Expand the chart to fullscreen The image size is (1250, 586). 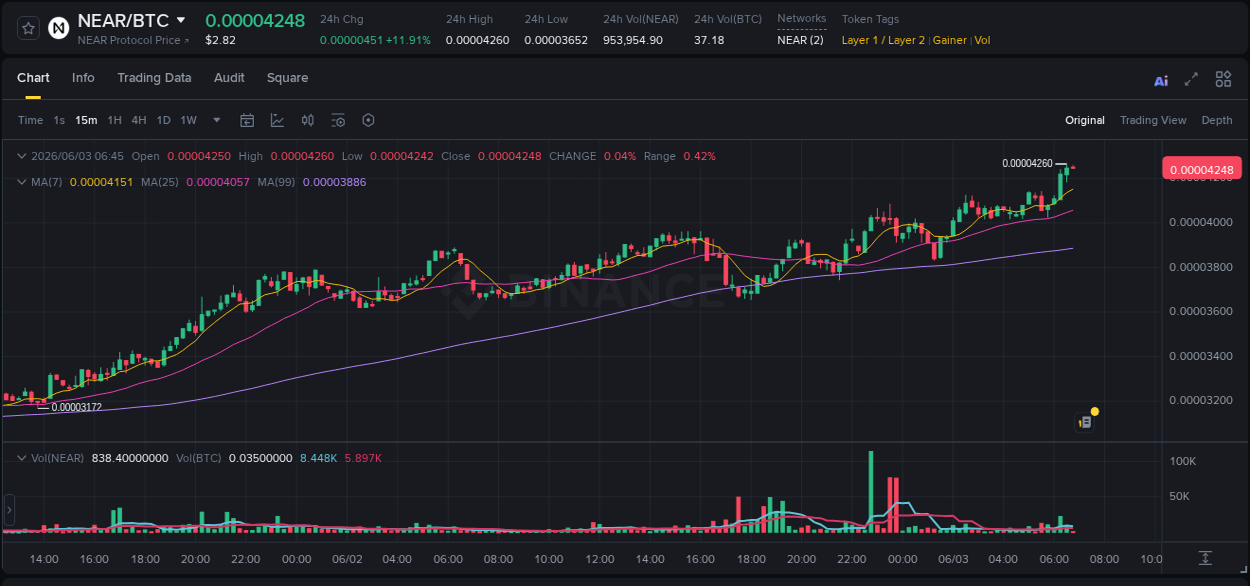pos(1191,79)
